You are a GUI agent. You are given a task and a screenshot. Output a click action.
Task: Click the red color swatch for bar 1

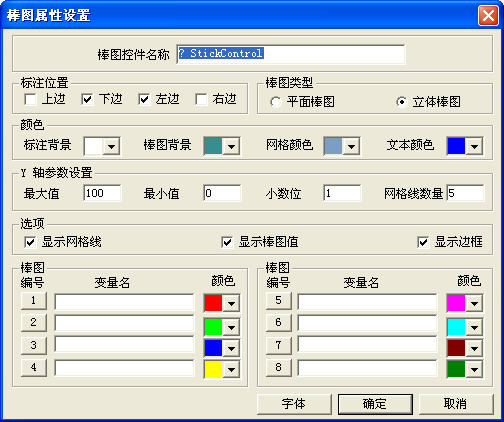click(213, 303)
